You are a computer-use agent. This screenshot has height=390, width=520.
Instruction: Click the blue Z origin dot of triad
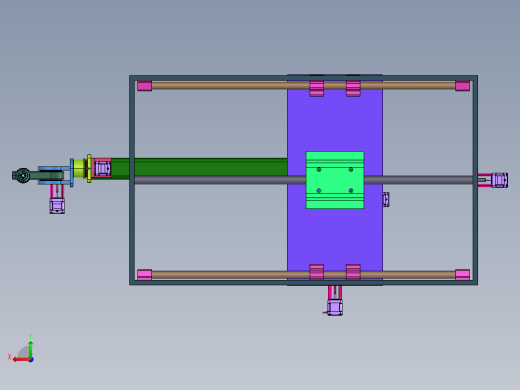pos(31,360)
